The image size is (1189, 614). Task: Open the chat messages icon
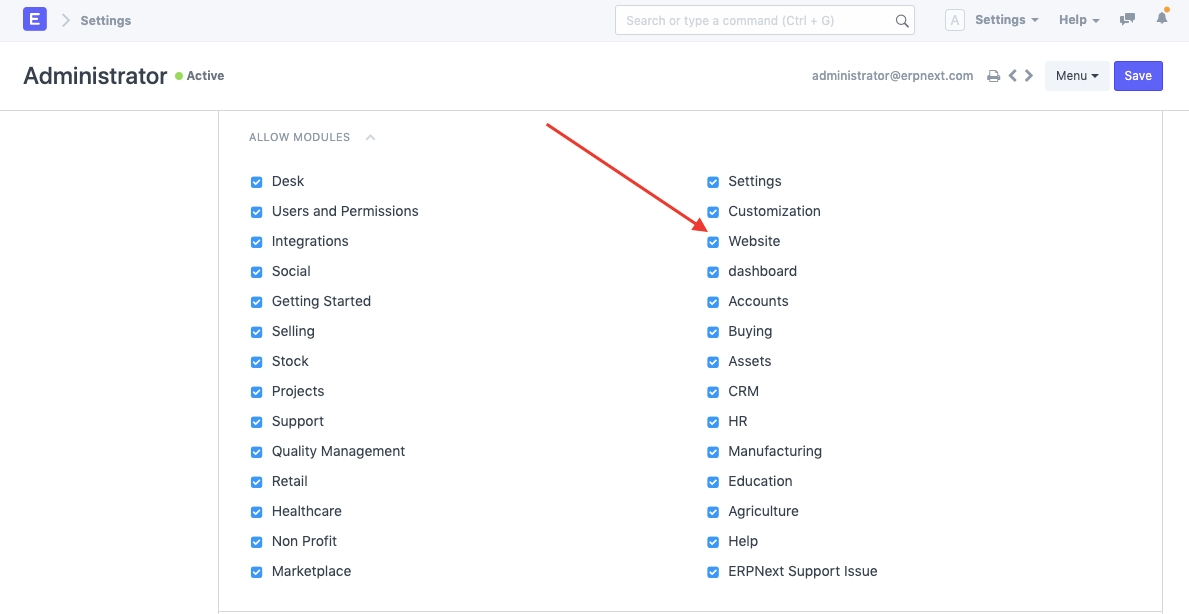pos(1128,20)
